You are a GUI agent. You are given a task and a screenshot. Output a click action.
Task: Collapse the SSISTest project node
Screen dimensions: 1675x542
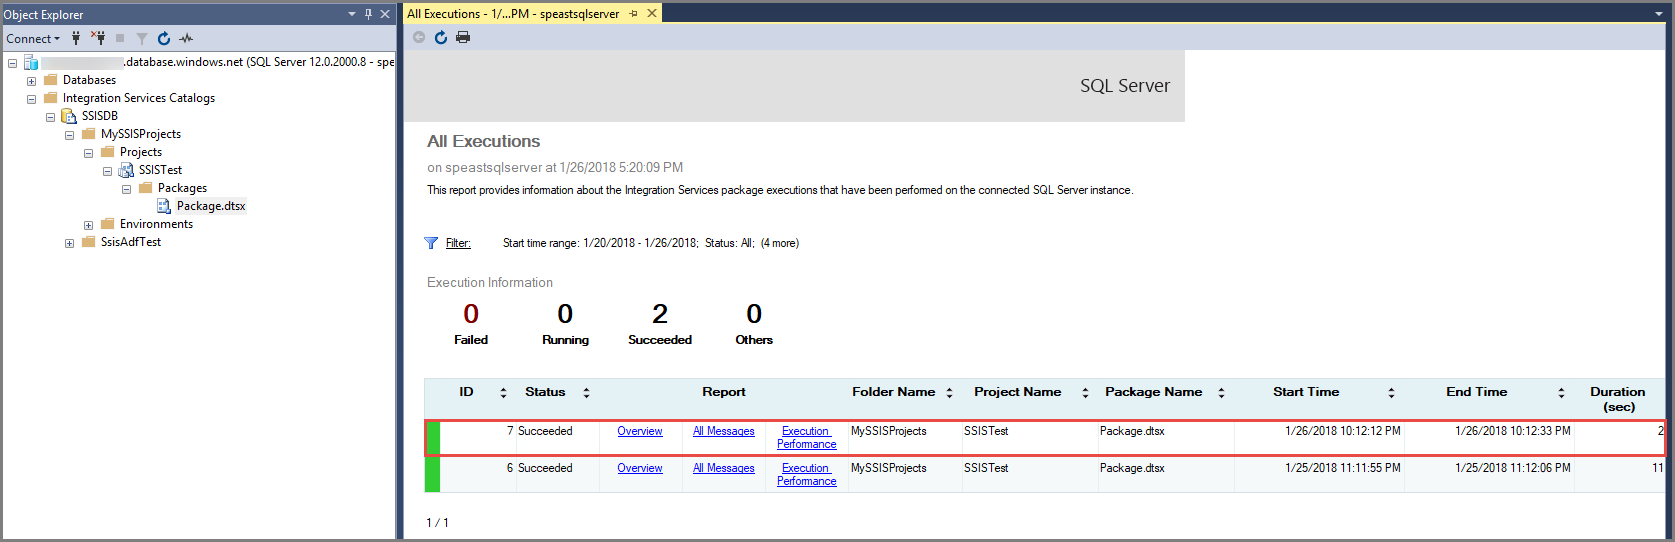click(107, 171)
